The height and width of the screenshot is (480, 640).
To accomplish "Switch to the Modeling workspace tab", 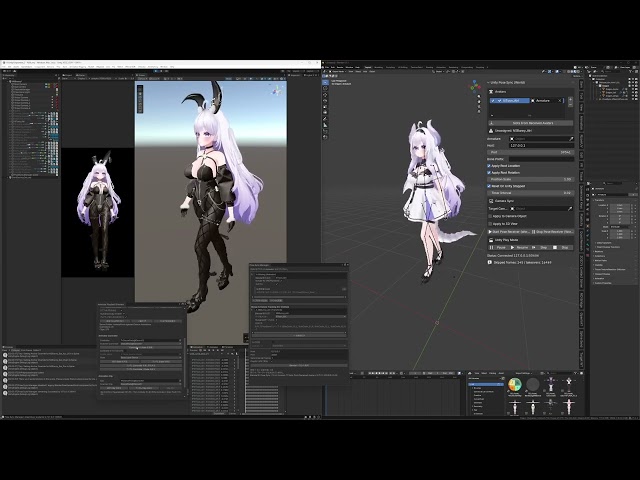I will [x=378, y=67].
